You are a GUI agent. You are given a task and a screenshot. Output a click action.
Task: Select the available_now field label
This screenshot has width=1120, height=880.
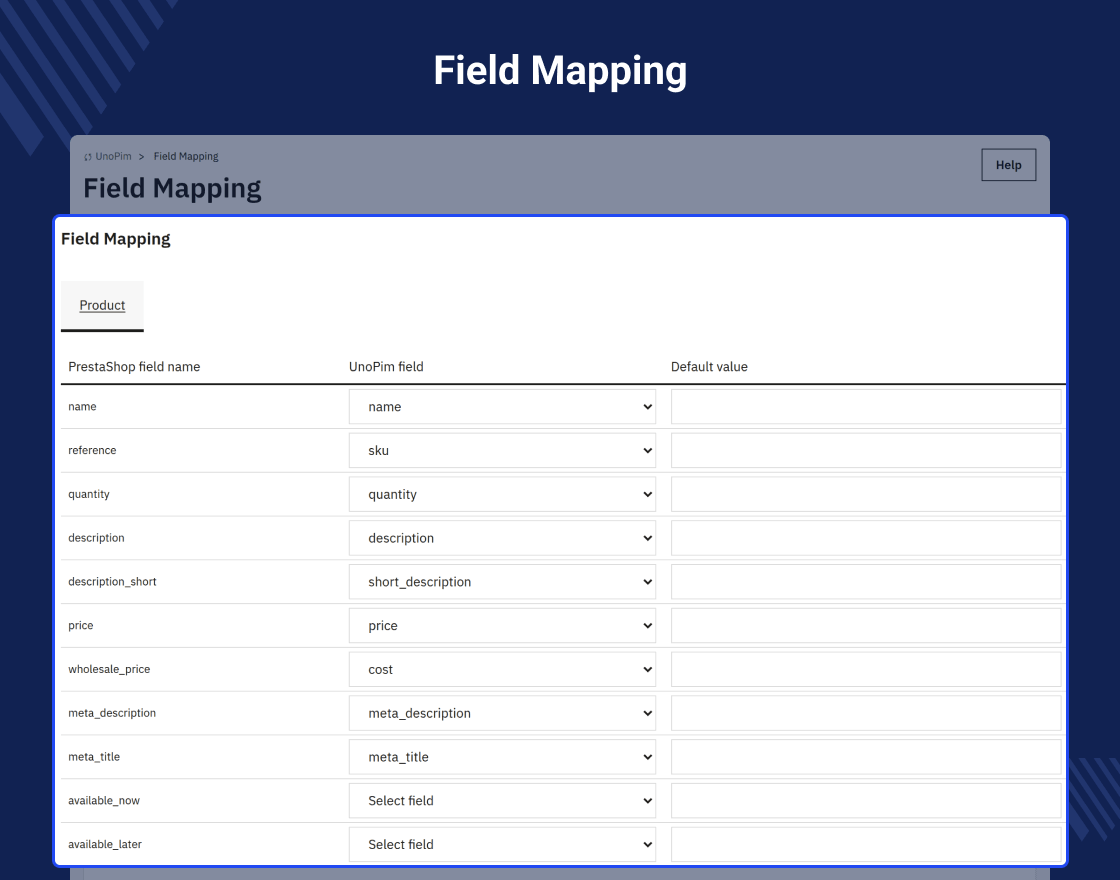tap(104, 801)
